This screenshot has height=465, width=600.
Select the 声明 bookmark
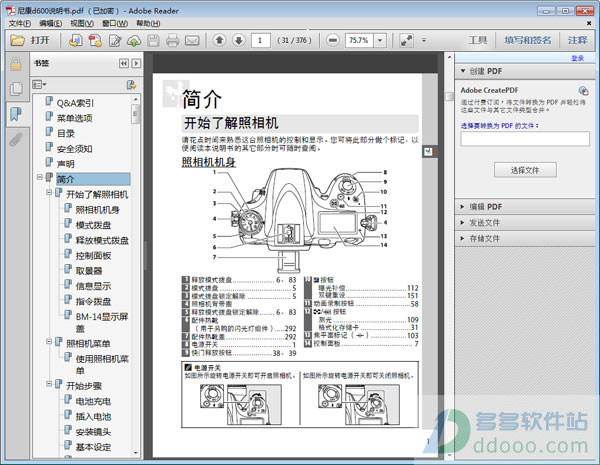coord(65,164)
